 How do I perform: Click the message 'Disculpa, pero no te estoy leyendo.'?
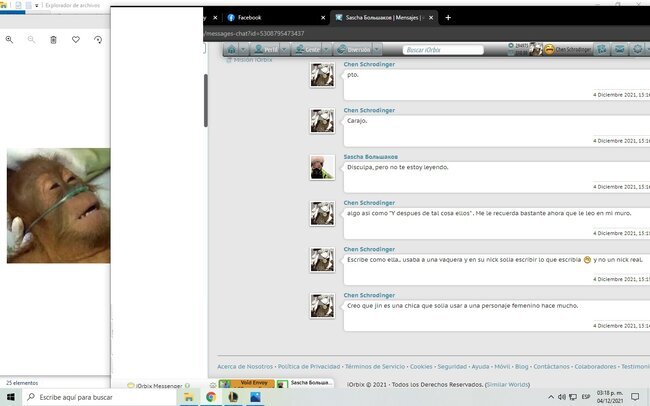click(398, 167)
